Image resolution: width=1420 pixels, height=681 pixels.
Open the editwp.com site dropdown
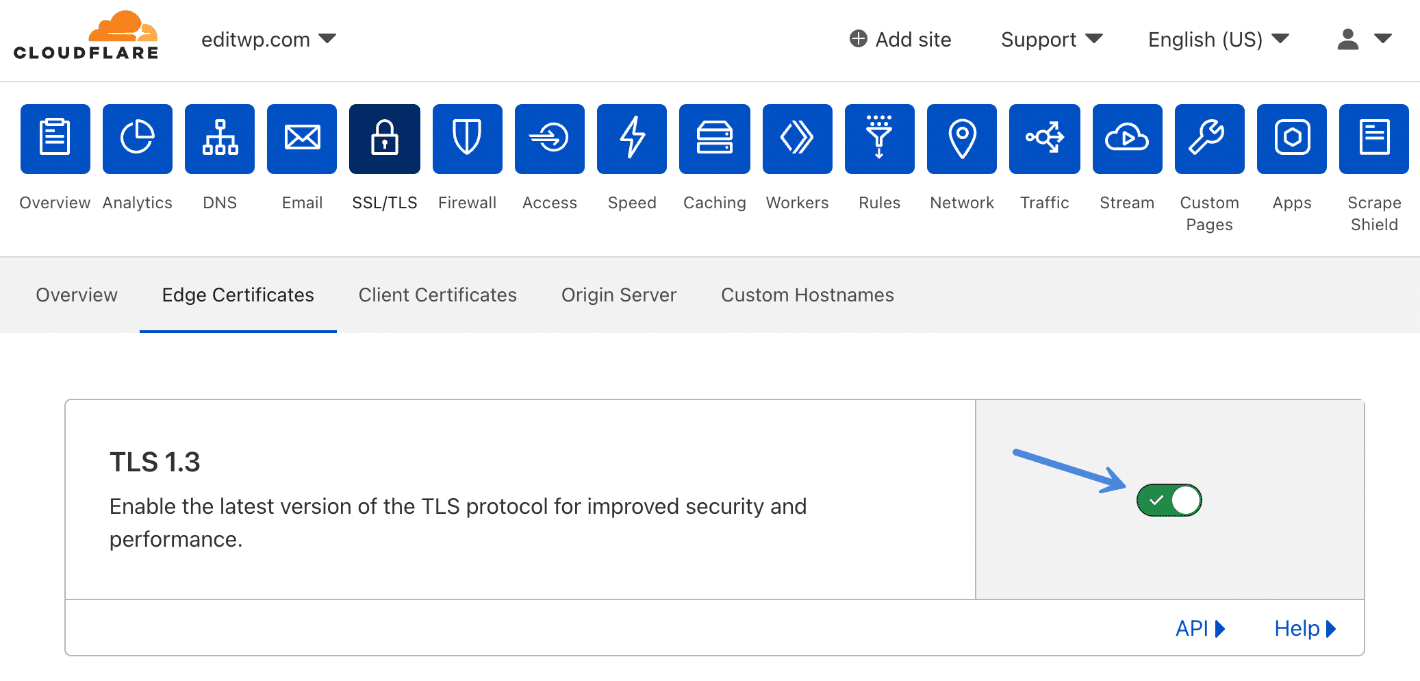coord(267,39)
